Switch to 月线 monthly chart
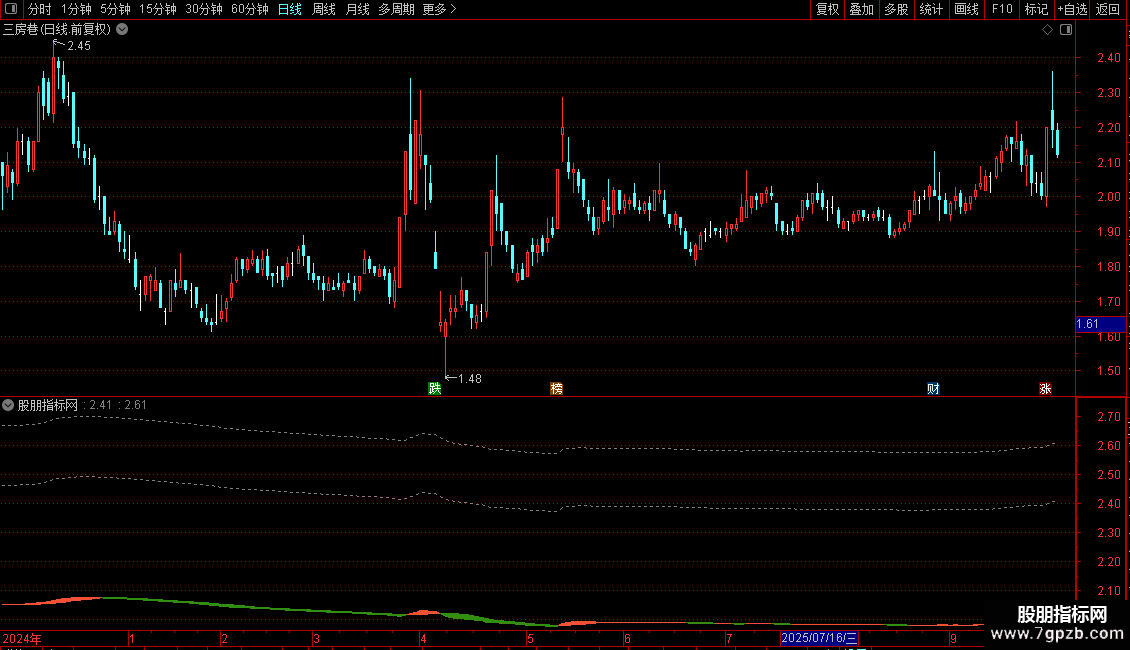Screen dimensions: 1130x650 [x=357, y=9]
